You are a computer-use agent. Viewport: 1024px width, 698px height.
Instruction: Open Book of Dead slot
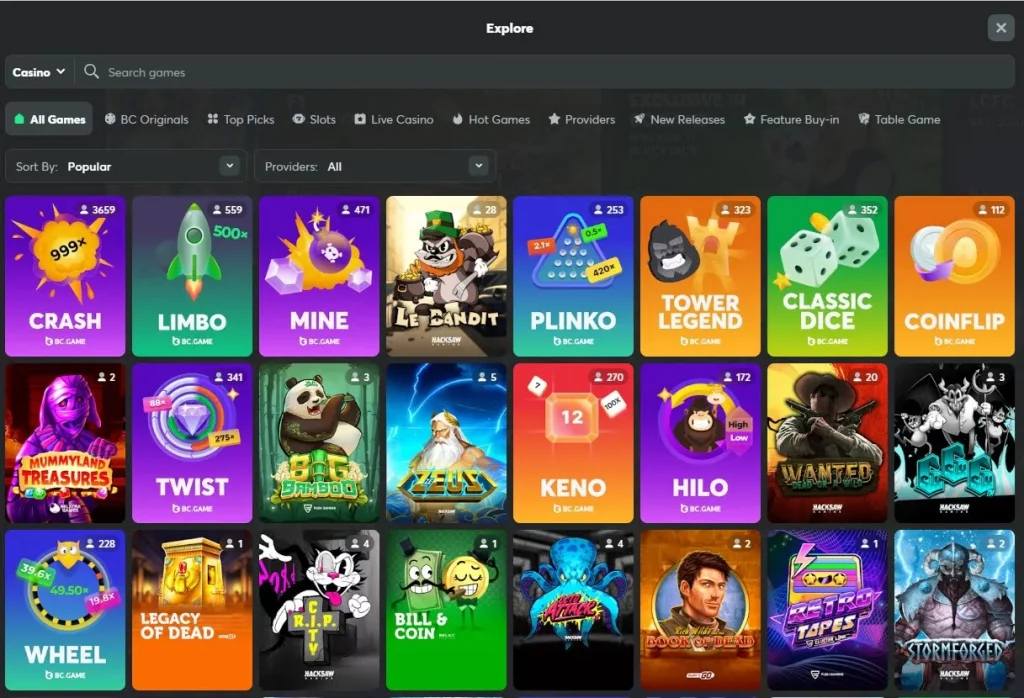pyautogui.click(x=700, y=610)
